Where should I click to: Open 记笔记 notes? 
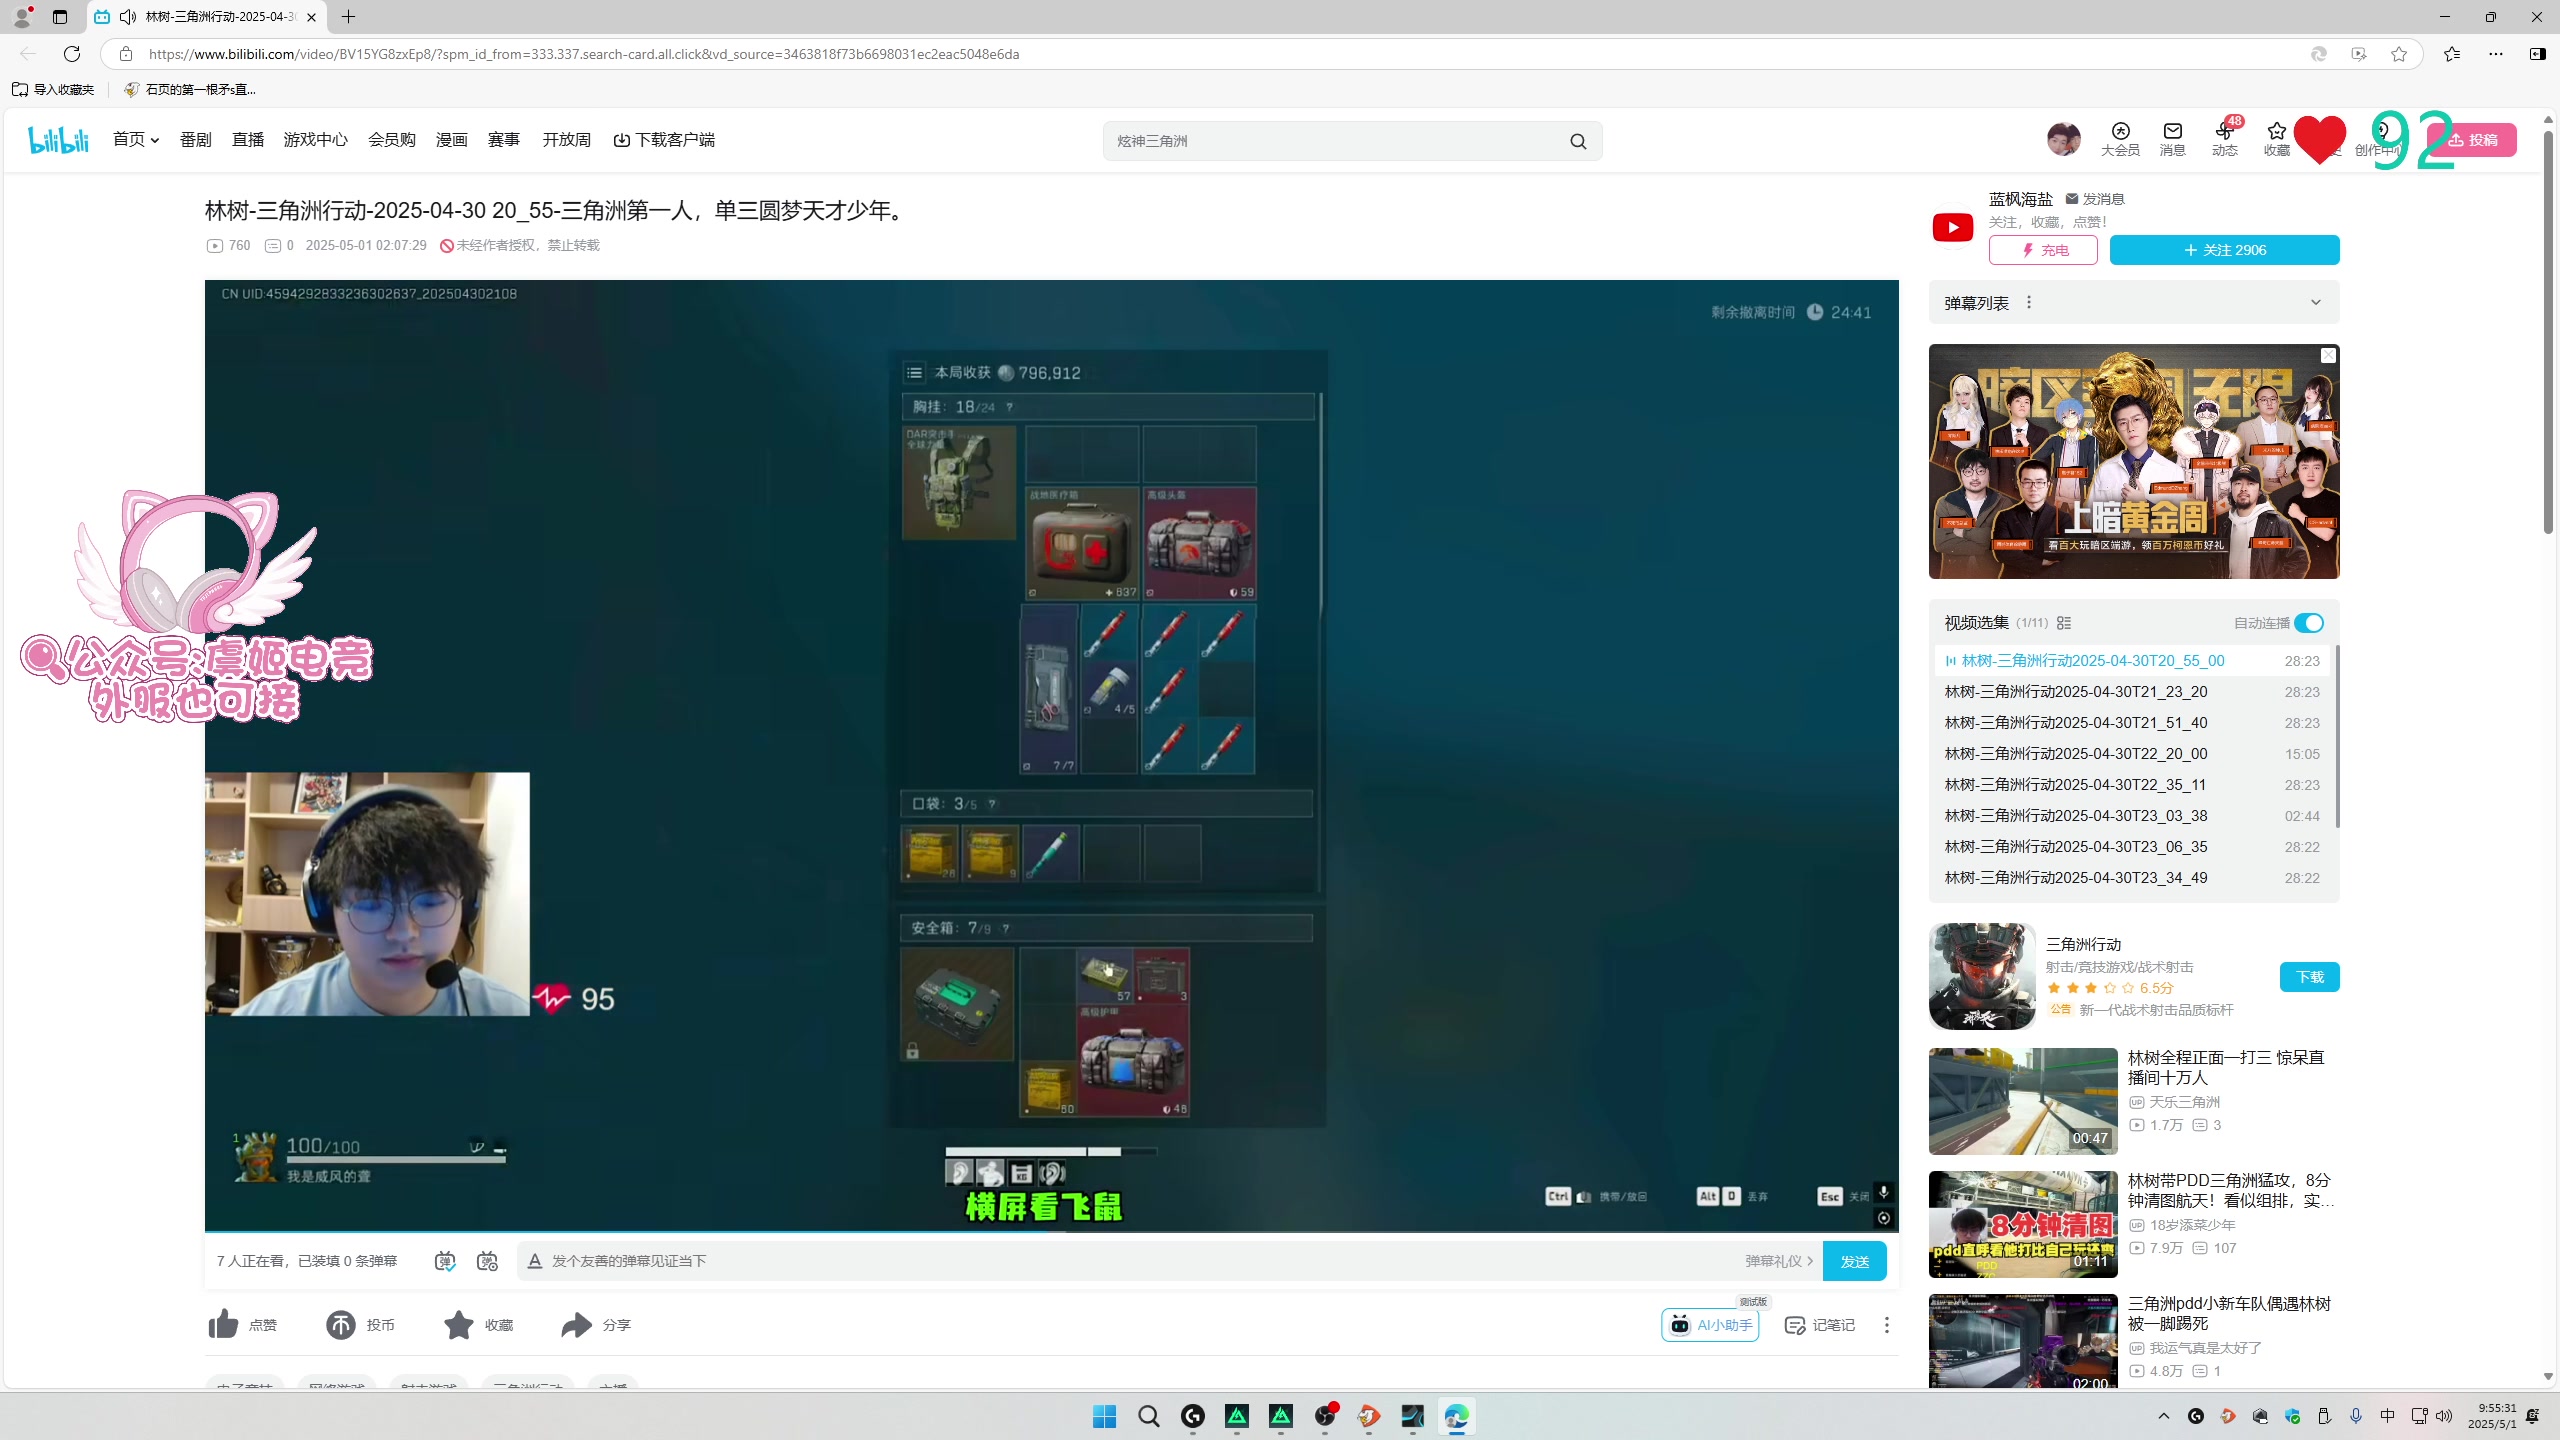click(1819, 1324)
